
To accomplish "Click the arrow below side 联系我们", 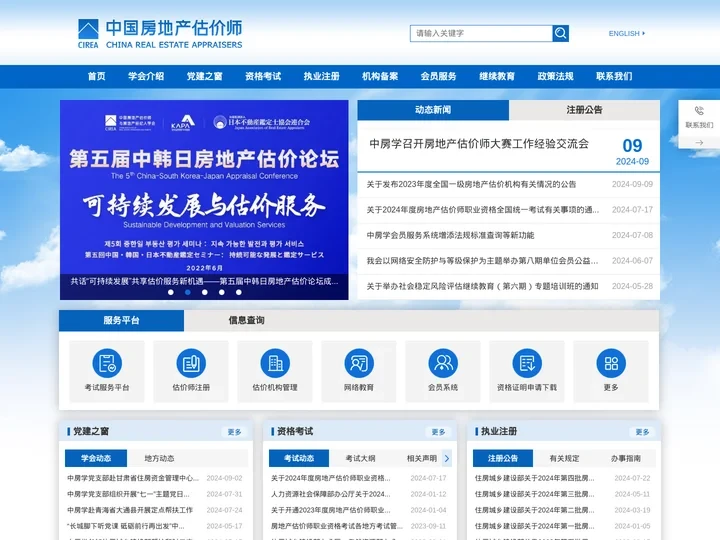I will point(699,143).
